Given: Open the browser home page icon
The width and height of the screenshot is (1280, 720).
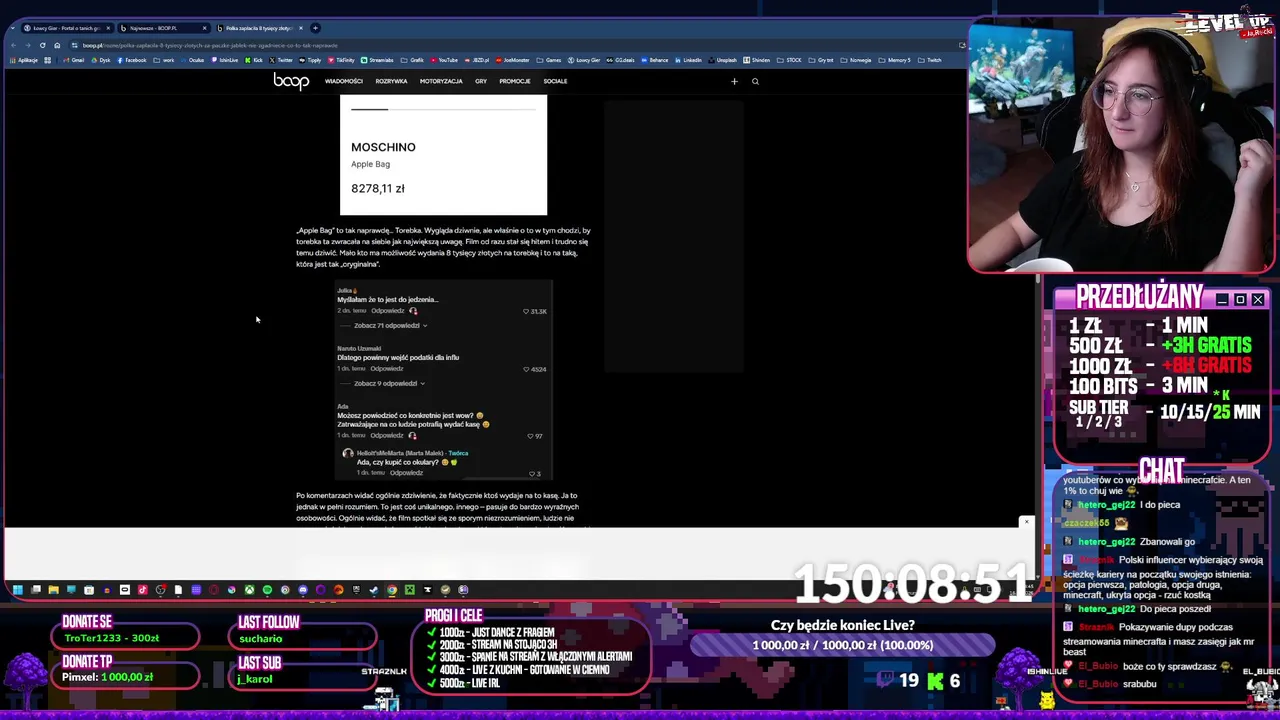Looking at the screenshot, I should [x=57, y=45].
